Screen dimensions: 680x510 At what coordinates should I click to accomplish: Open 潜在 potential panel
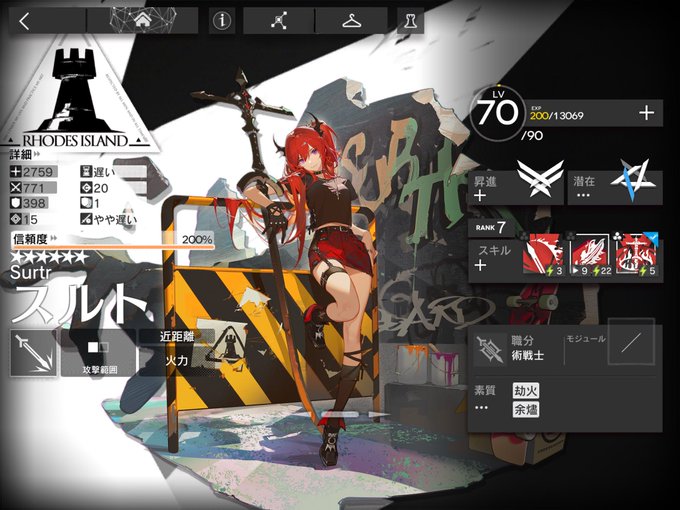point(615,187)
